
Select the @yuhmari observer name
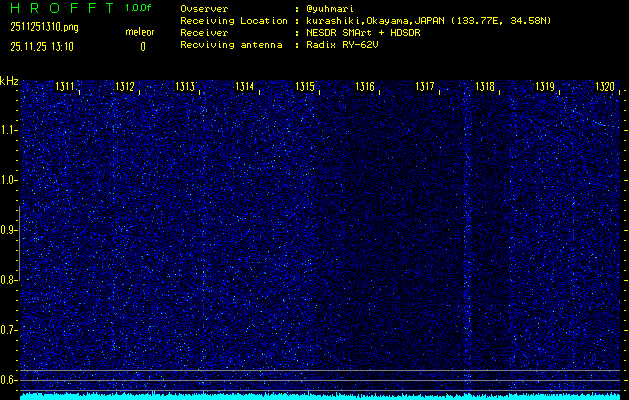click(x=330, y=9)
